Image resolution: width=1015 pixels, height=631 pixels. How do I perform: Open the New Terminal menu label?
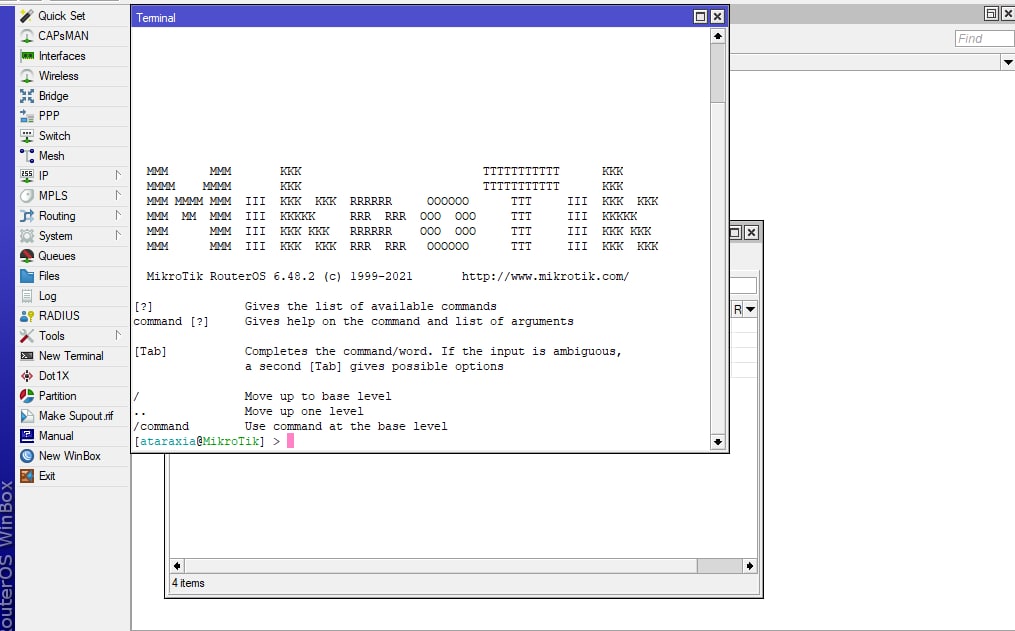(71, 356)
